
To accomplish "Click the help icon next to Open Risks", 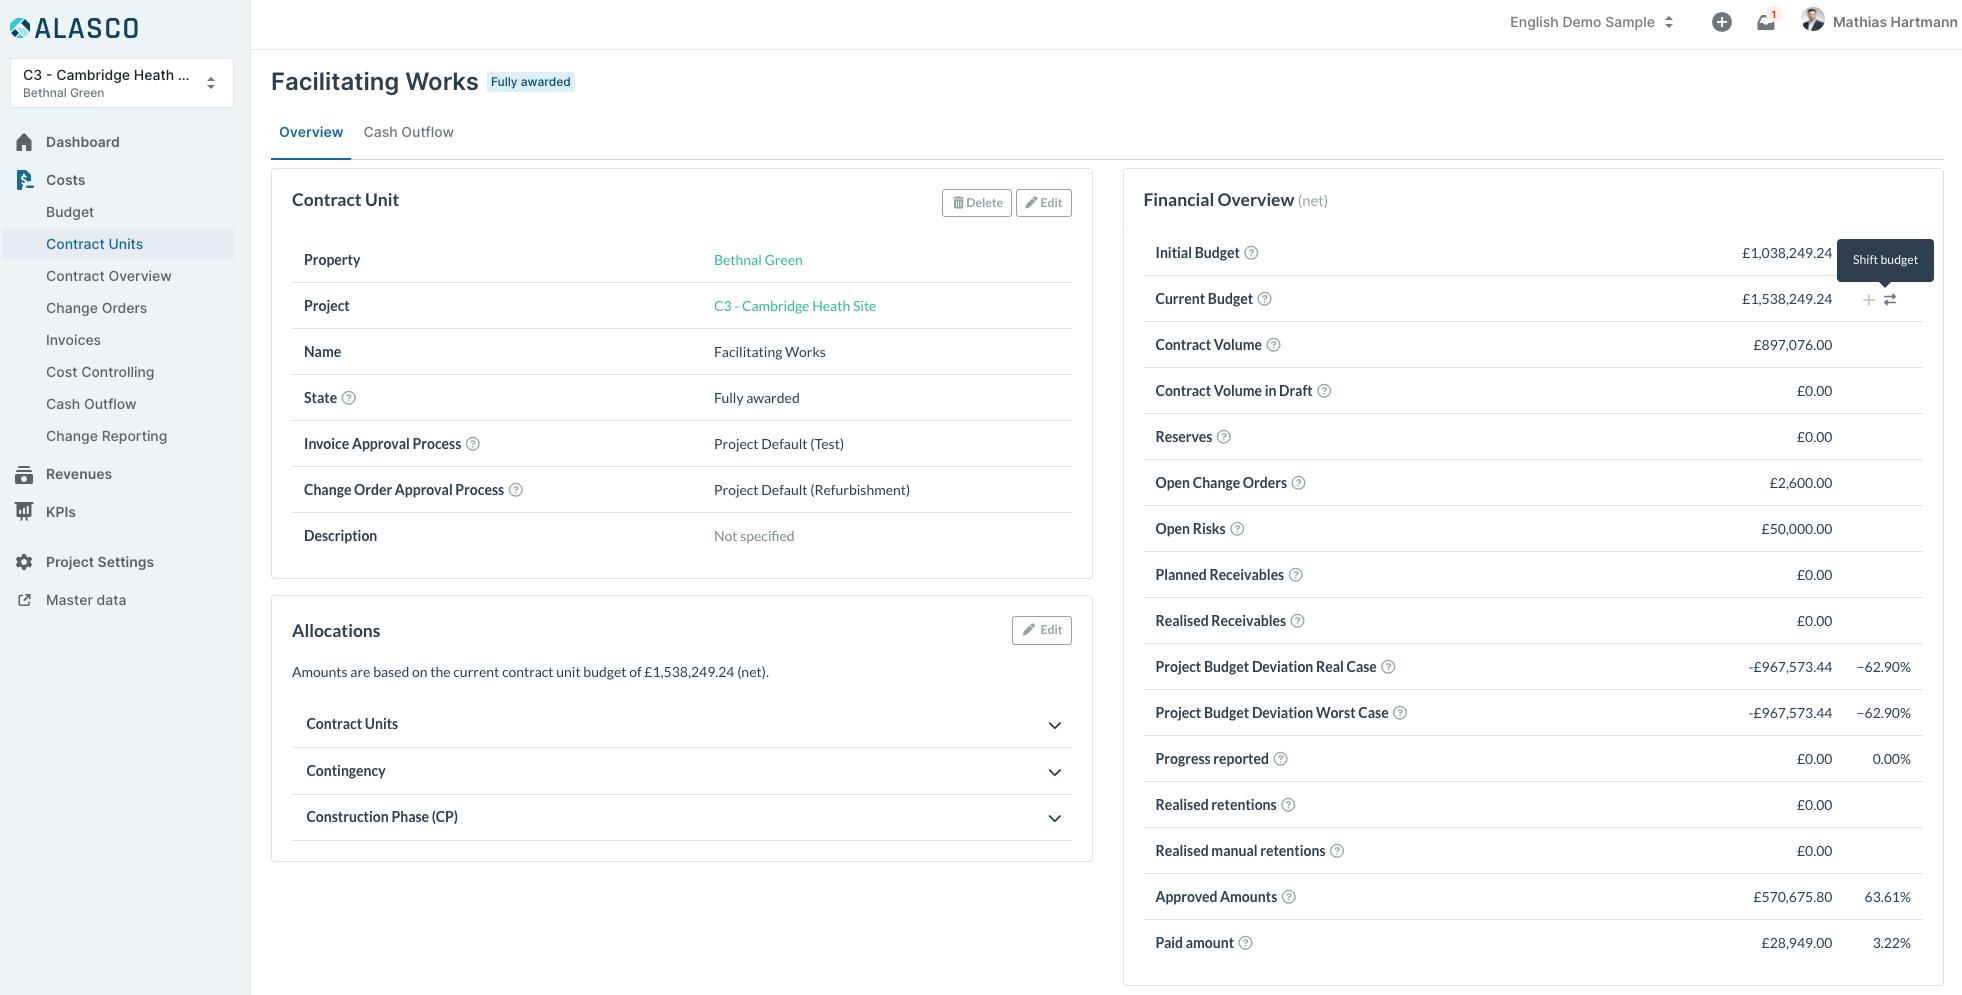I will (x=1237, y=530).
